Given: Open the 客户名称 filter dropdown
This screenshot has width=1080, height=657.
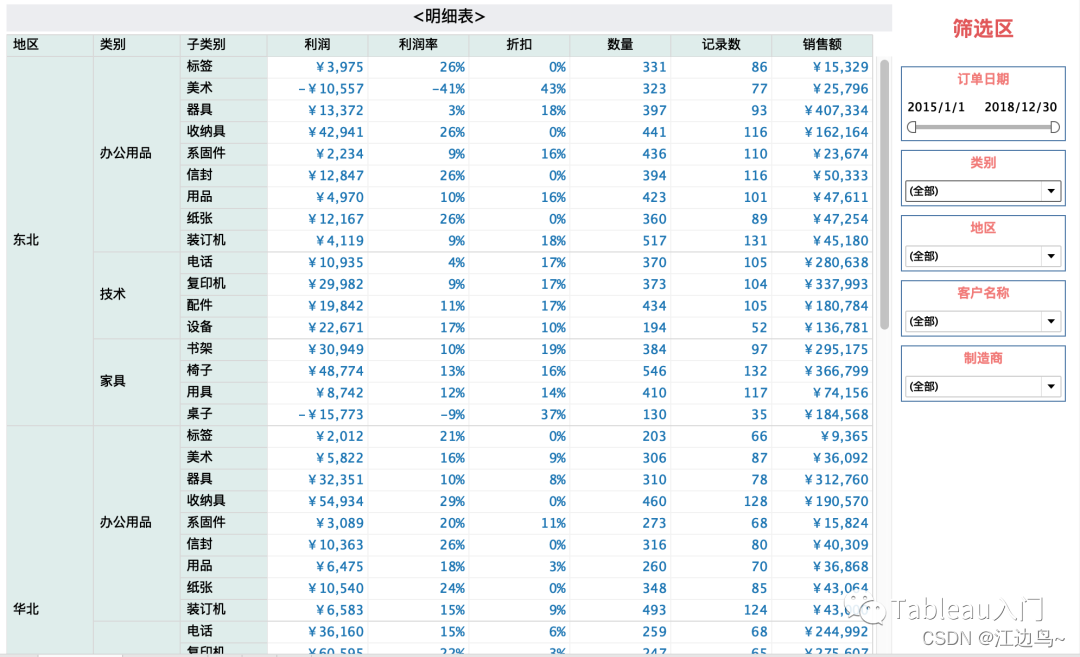Looking at the screenshot, I should pyautogui.click(x=983, y=321).
